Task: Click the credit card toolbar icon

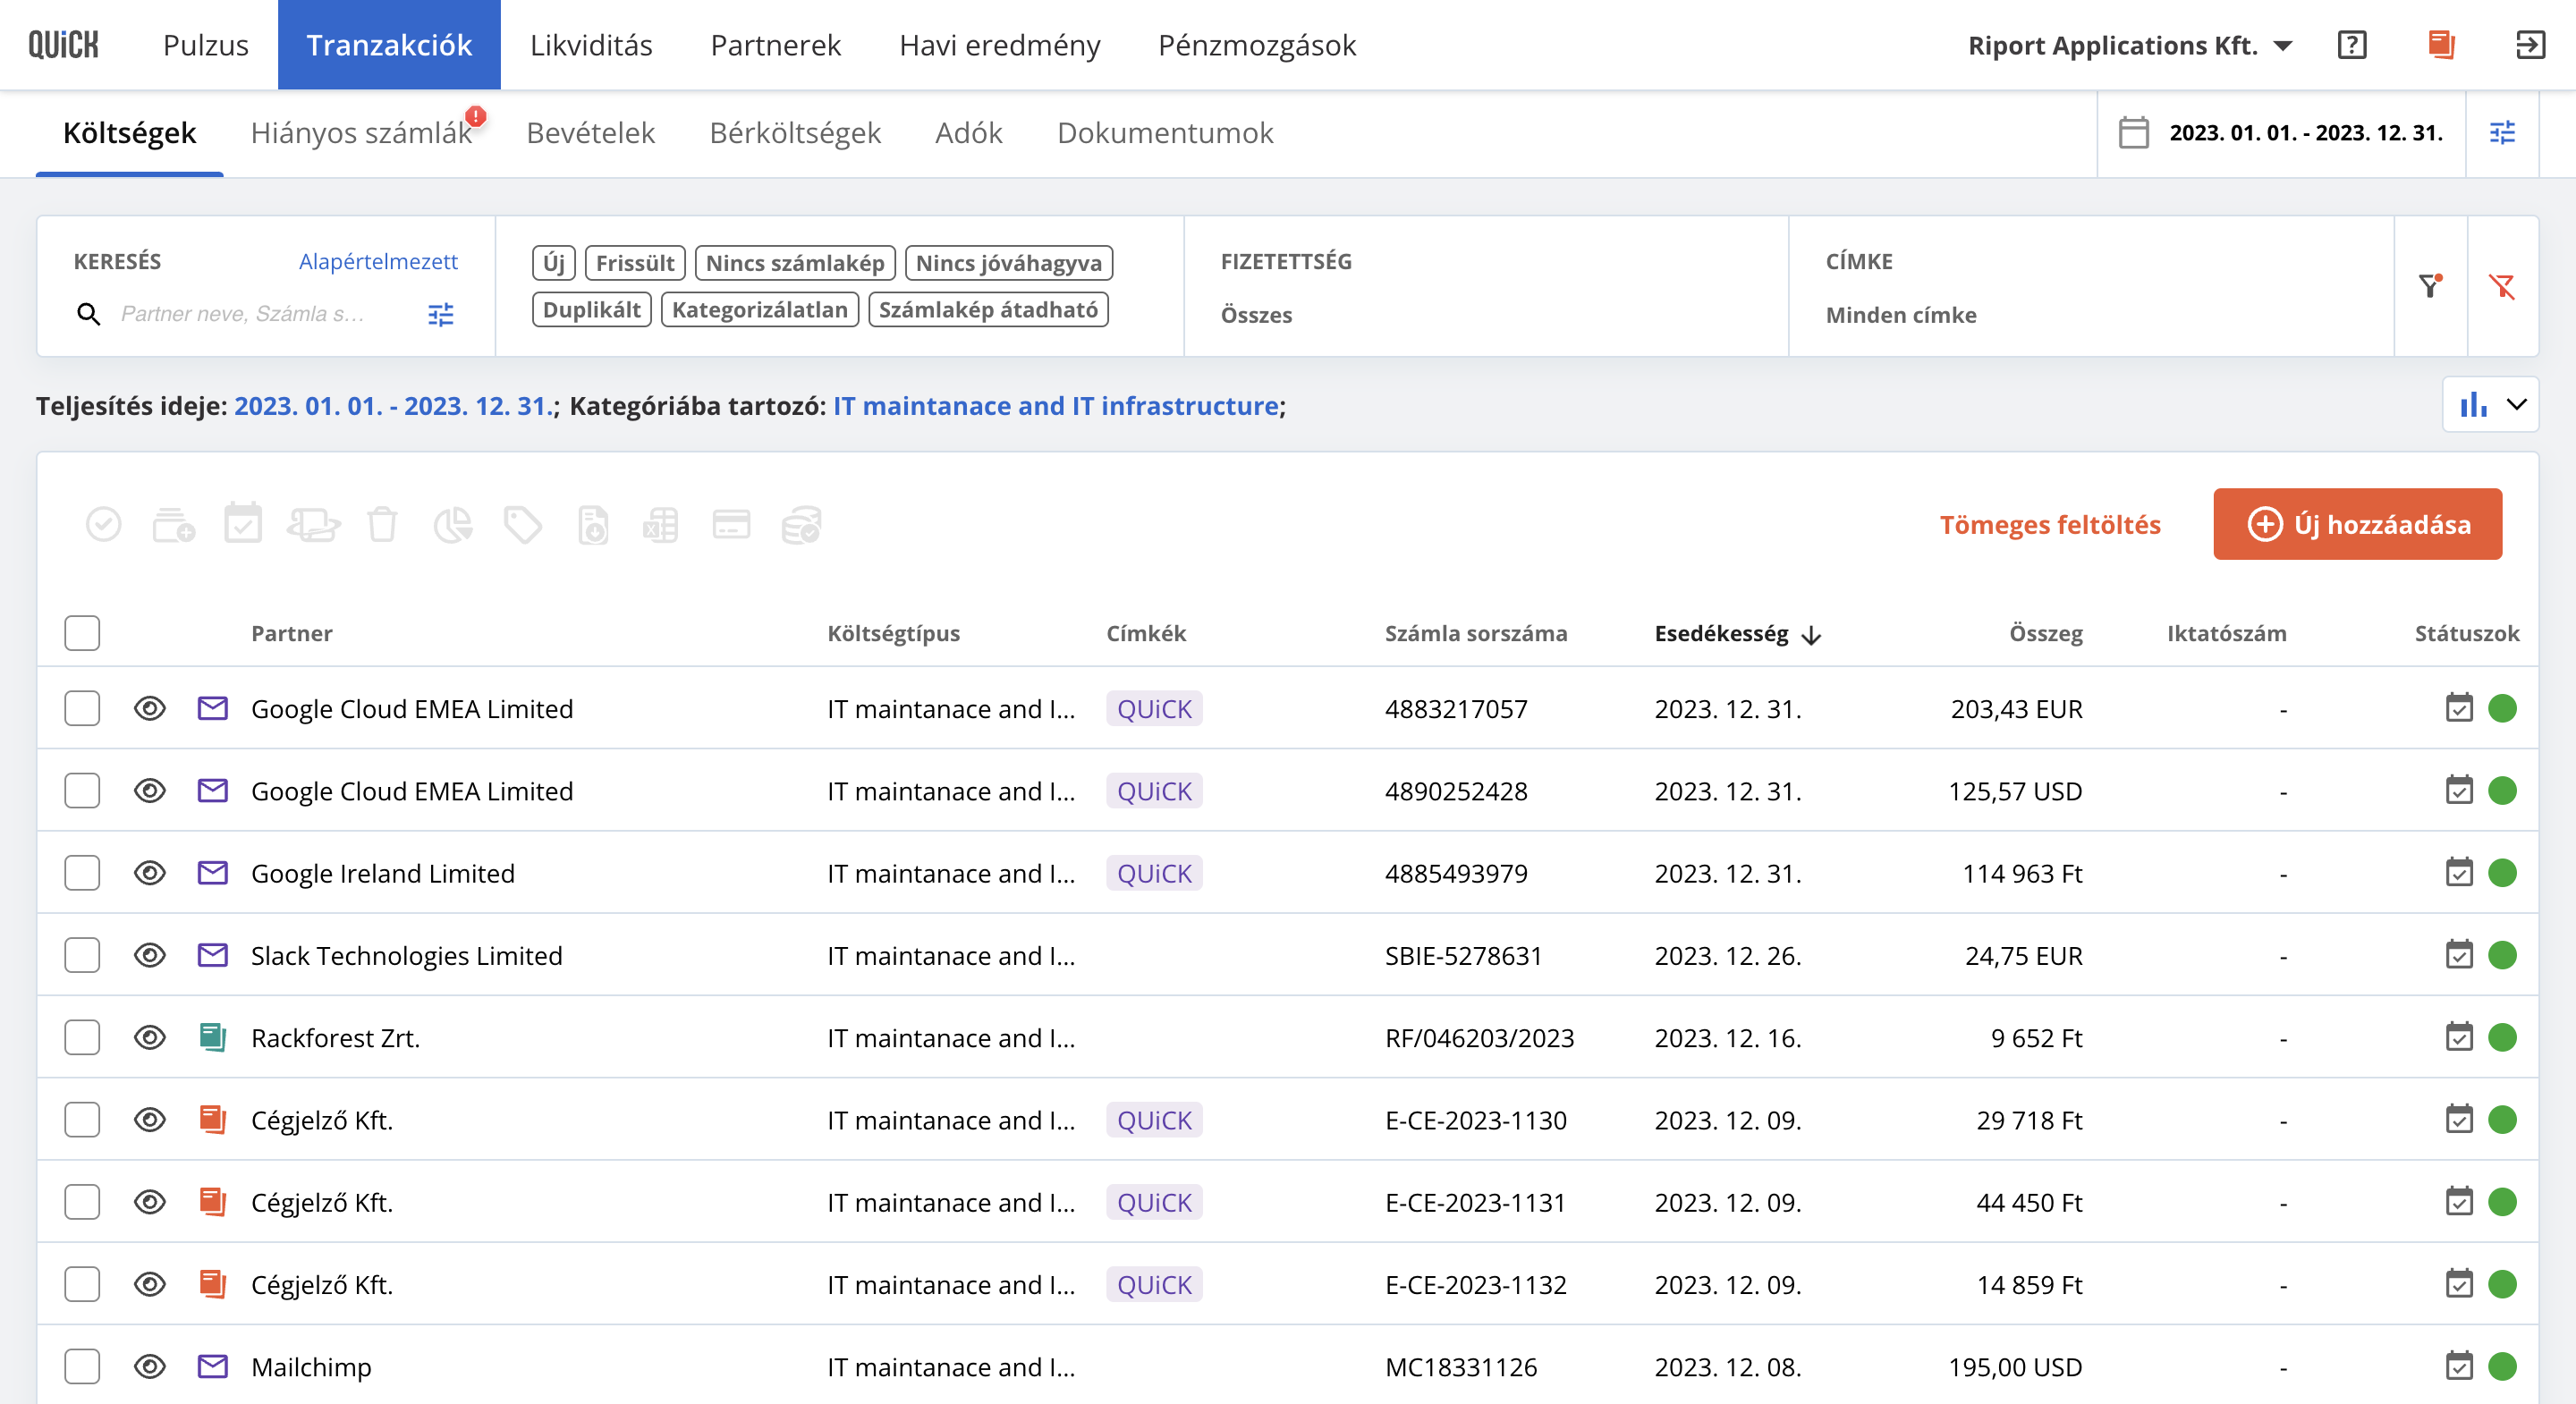Action: point(731,524)
